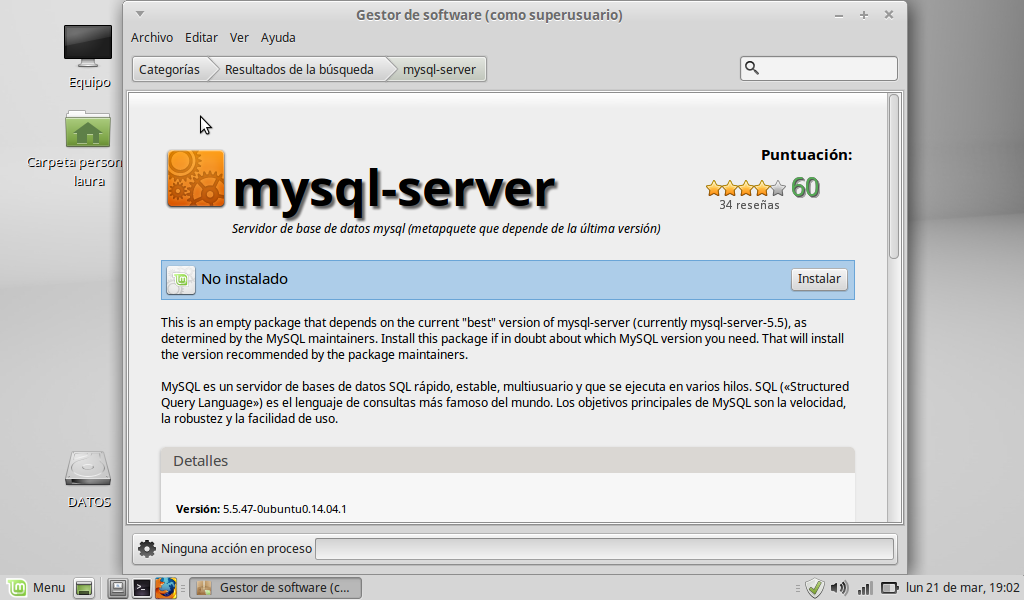Viewport: 1024px width, 600px height.
Task: Return to Resultados de la búsqueda
Action: [299, 69]
